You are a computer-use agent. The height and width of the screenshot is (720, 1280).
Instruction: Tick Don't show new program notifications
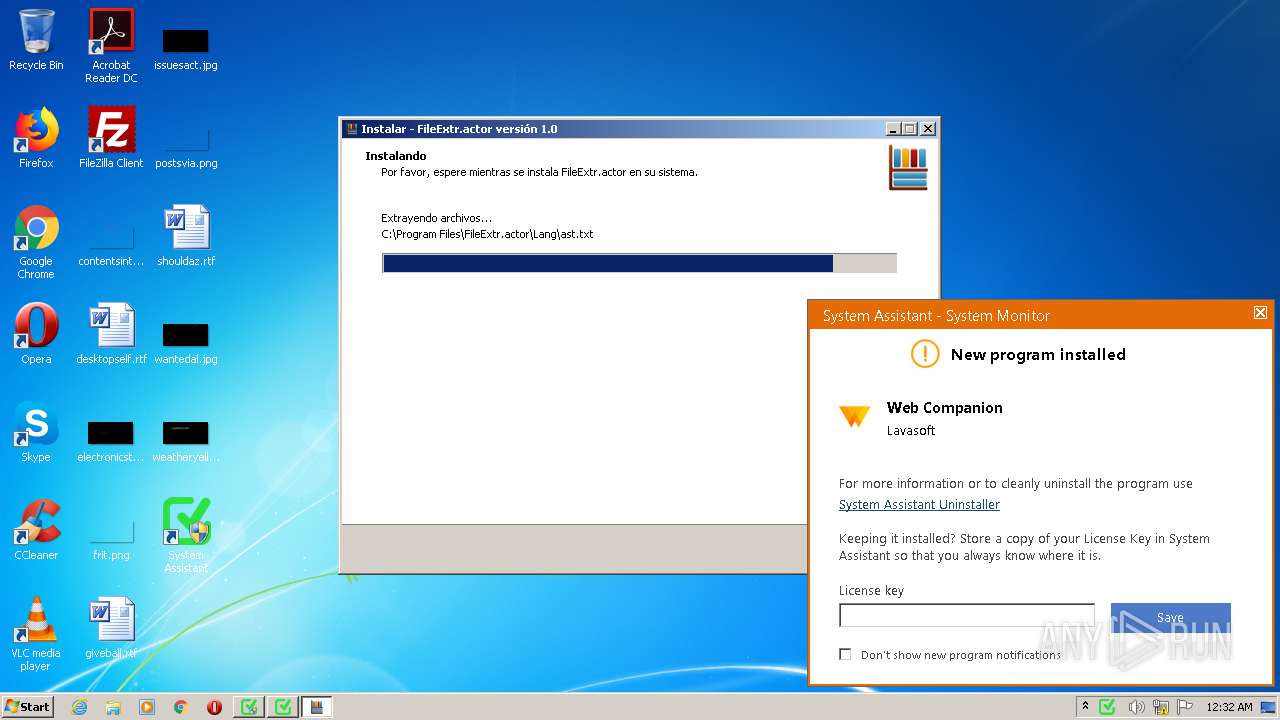(845, 654)
